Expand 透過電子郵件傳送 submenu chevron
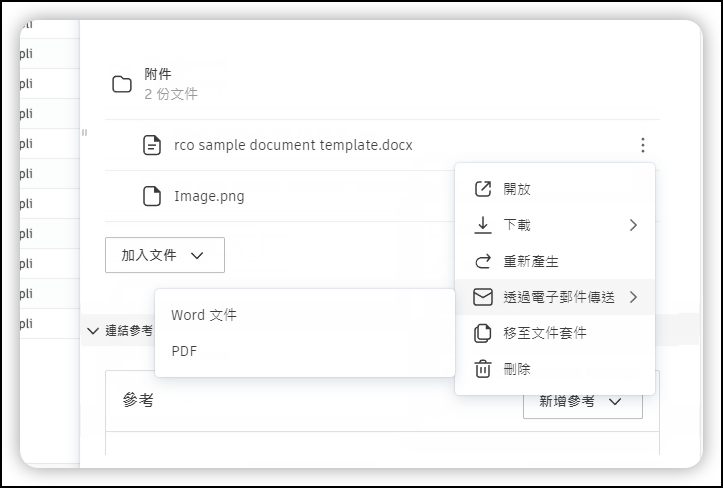The height and width of the screenshot is (488, 723). (x=633, y=297)
